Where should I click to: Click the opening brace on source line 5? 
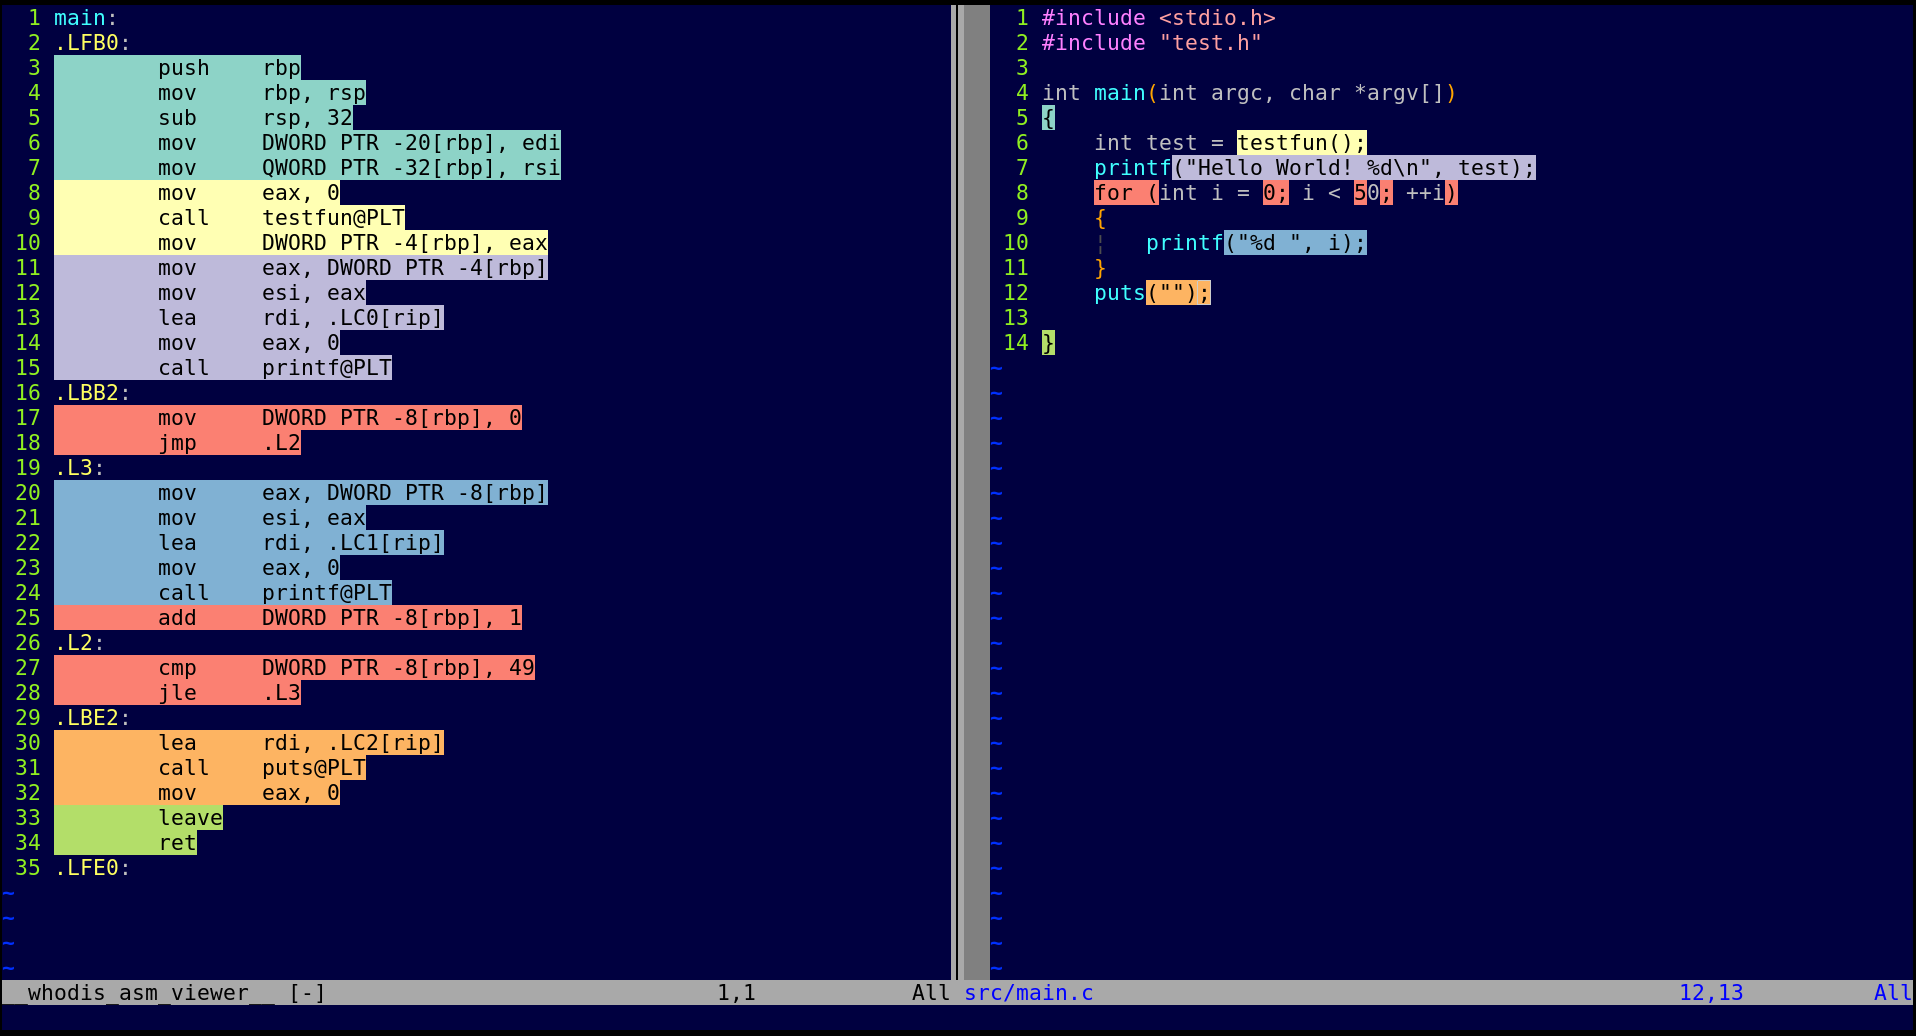point(1048,118)
